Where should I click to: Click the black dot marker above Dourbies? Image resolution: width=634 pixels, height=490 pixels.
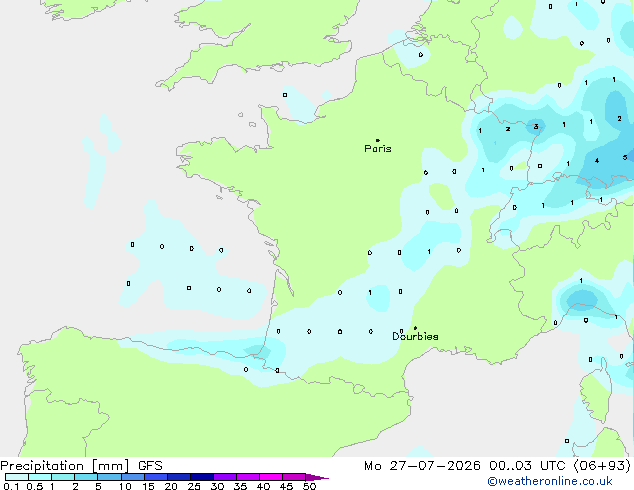pyautogui.click(x=415, y=328)
